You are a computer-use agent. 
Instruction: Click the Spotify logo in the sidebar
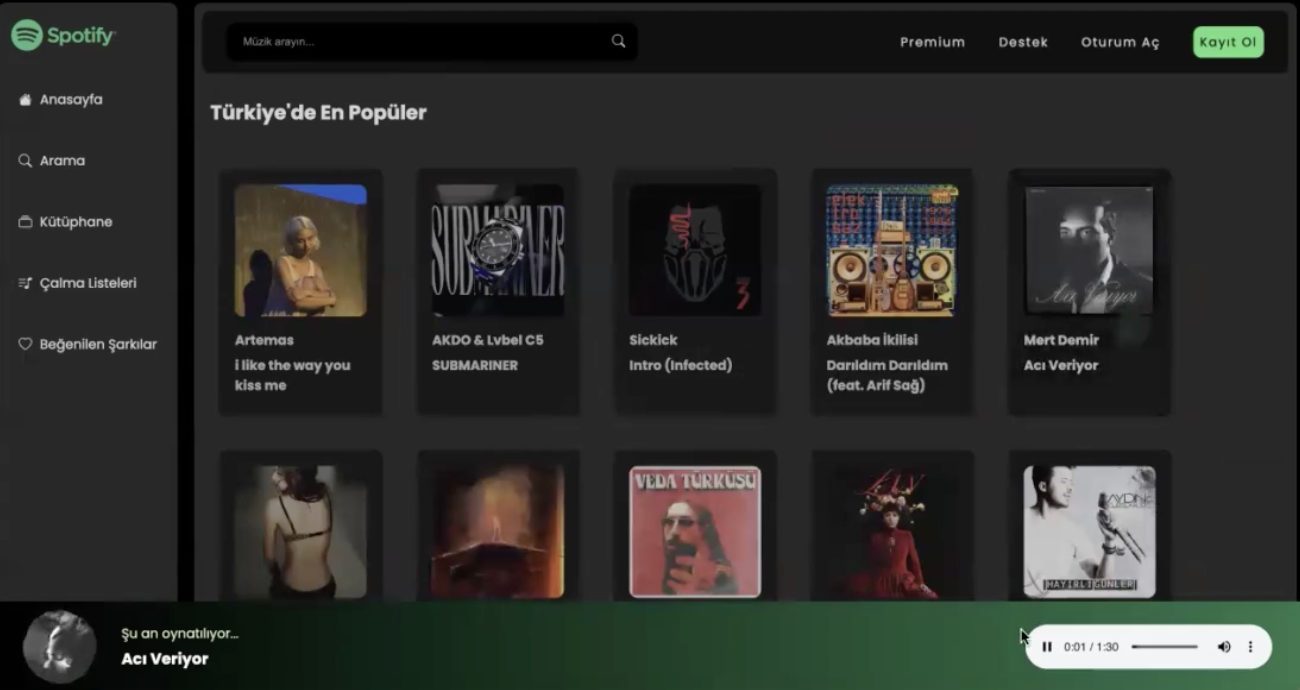[x=64, y=35]
